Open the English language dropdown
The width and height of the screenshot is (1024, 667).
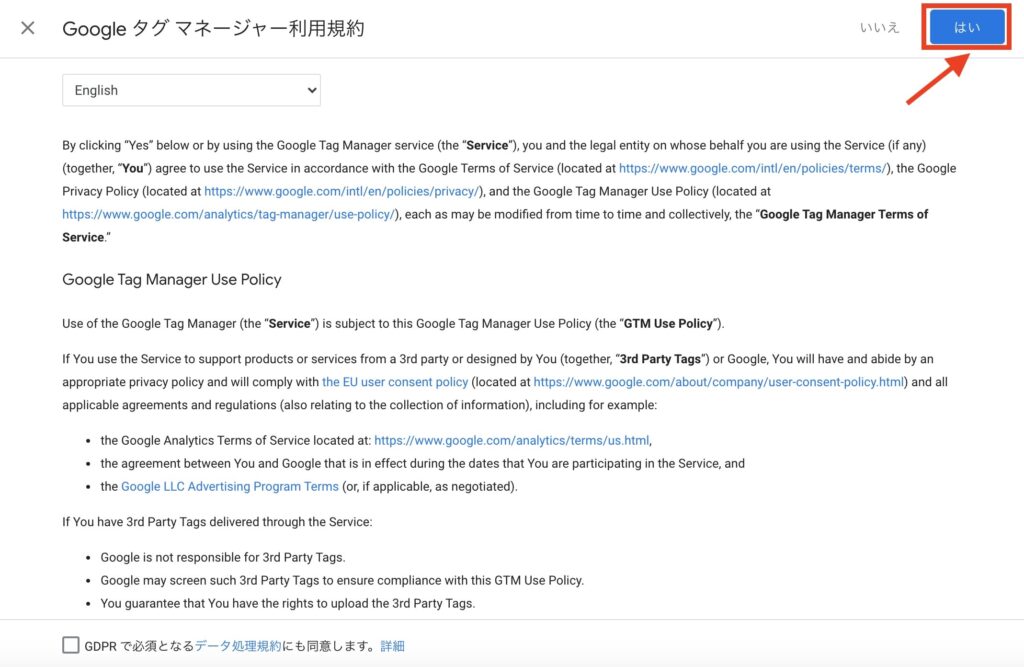tap(191, 90)
